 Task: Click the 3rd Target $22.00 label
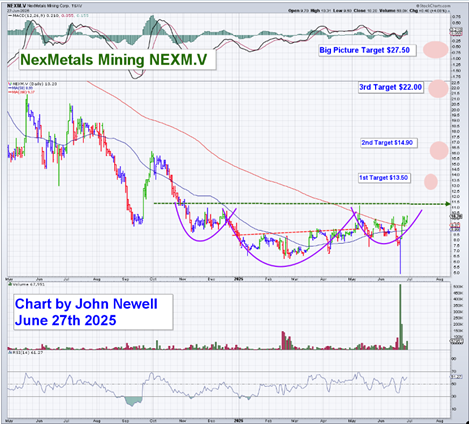point(391,87)
